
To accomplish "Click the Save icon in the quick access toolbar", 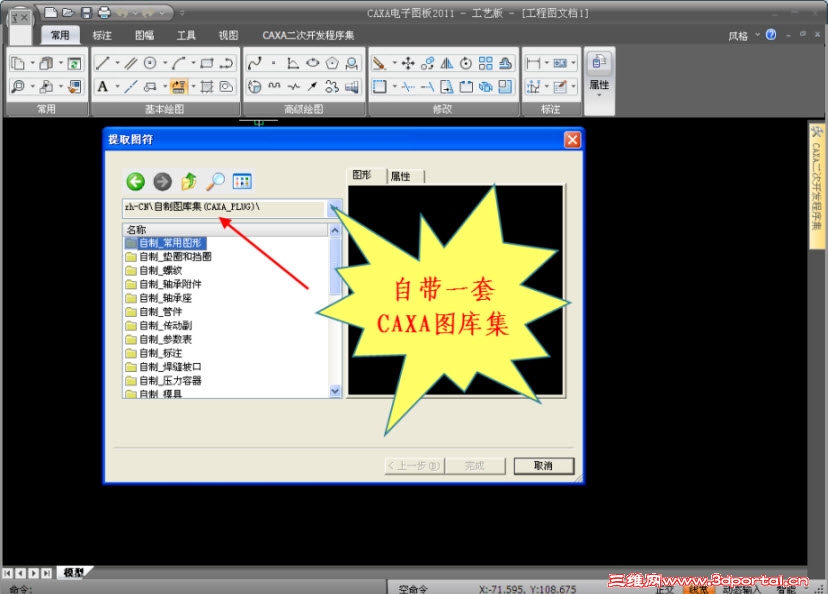I will (x=87, y=12).
